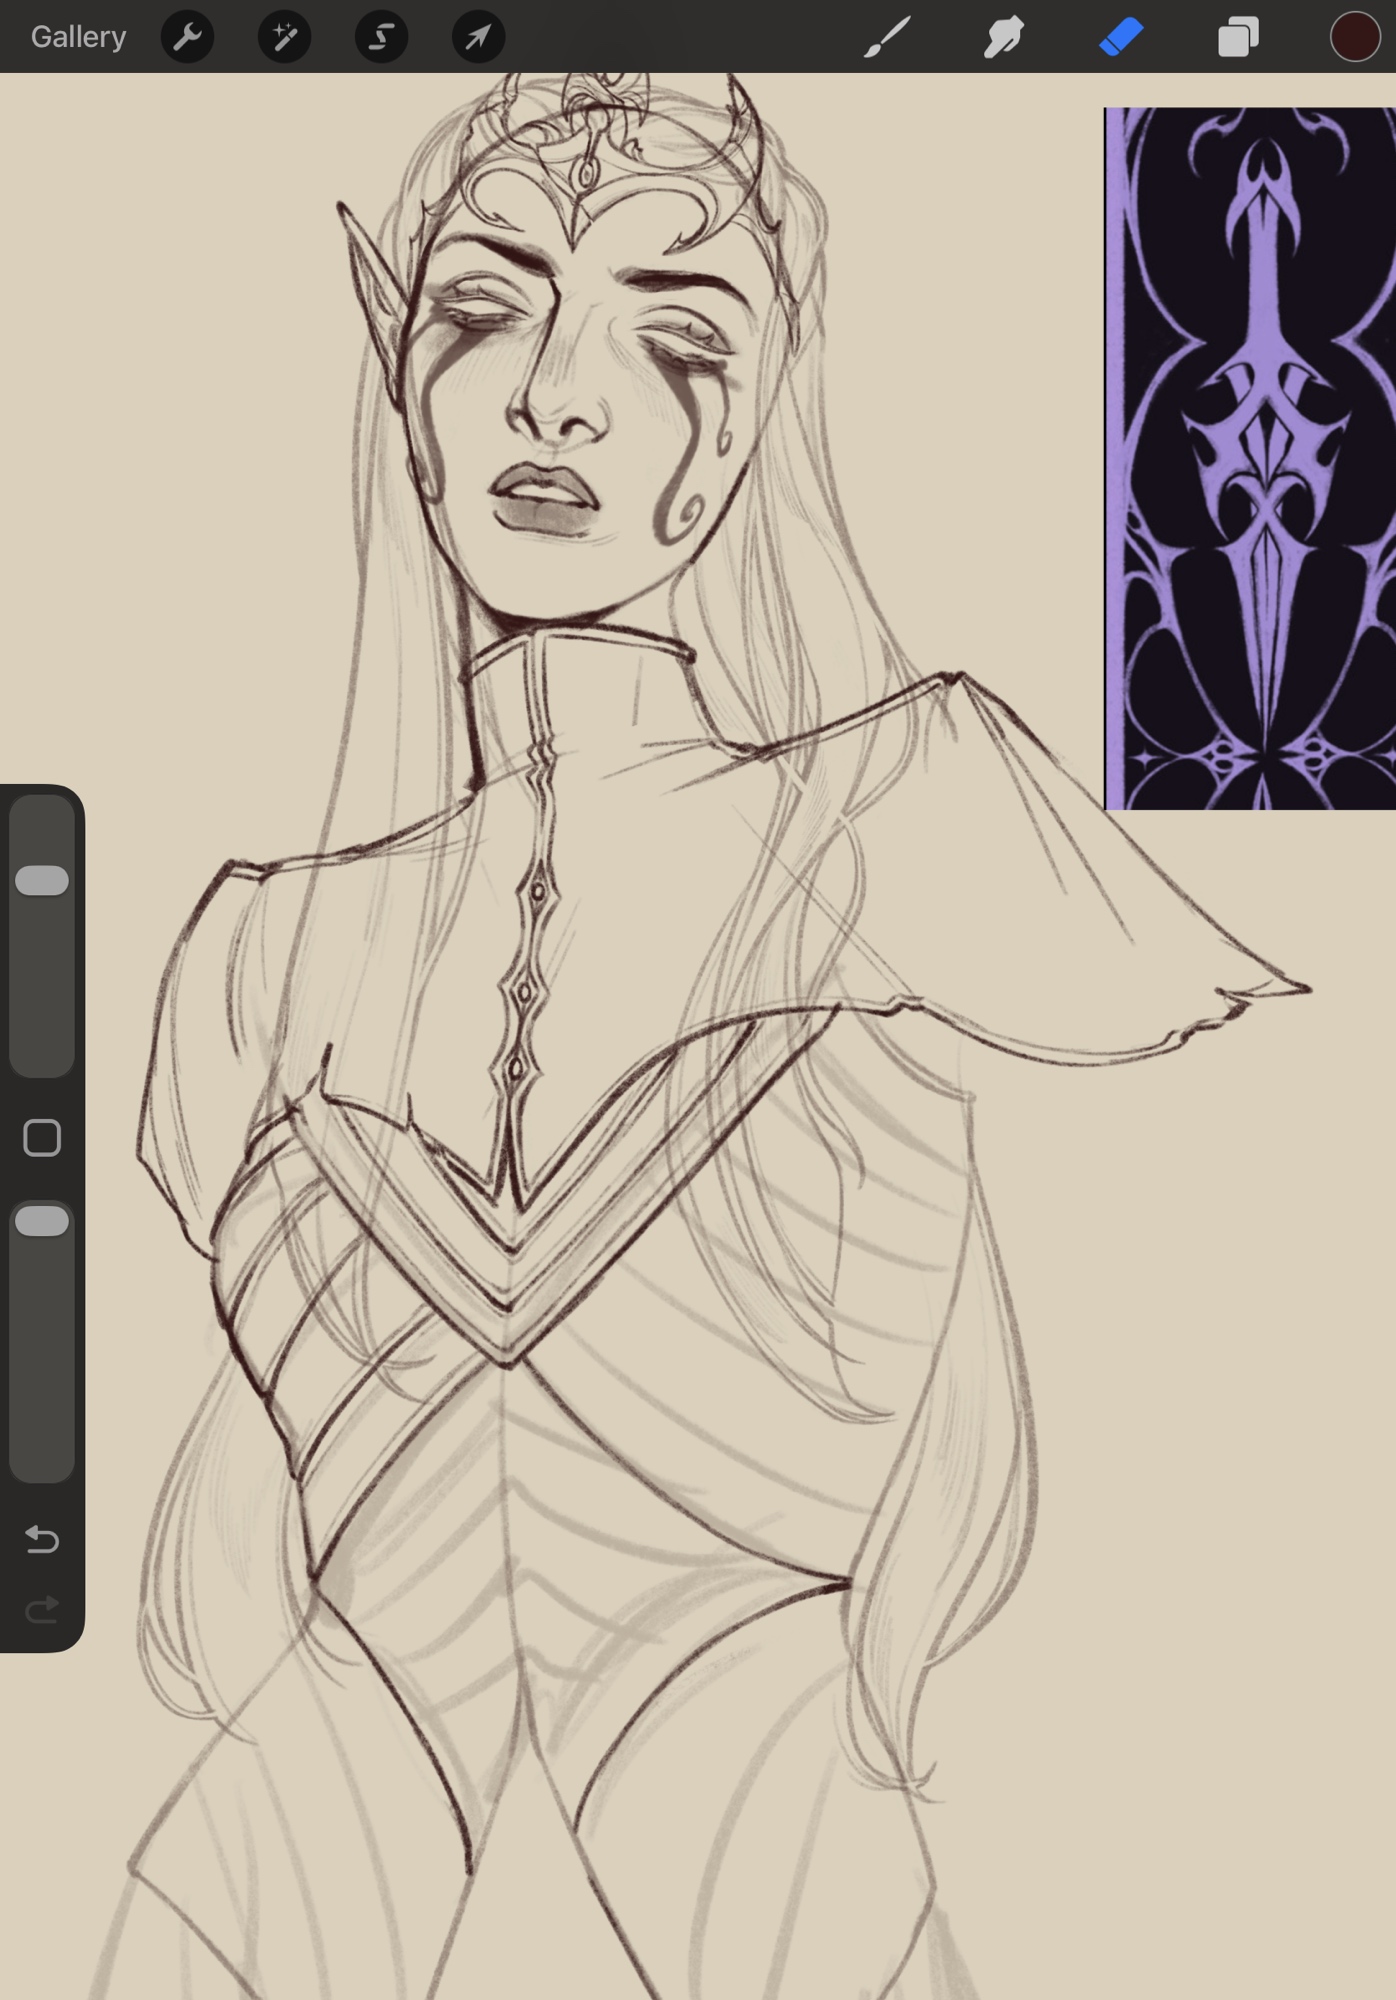Activate the Selection tool
The image size is (1396, 2000).
click(381, 37)
